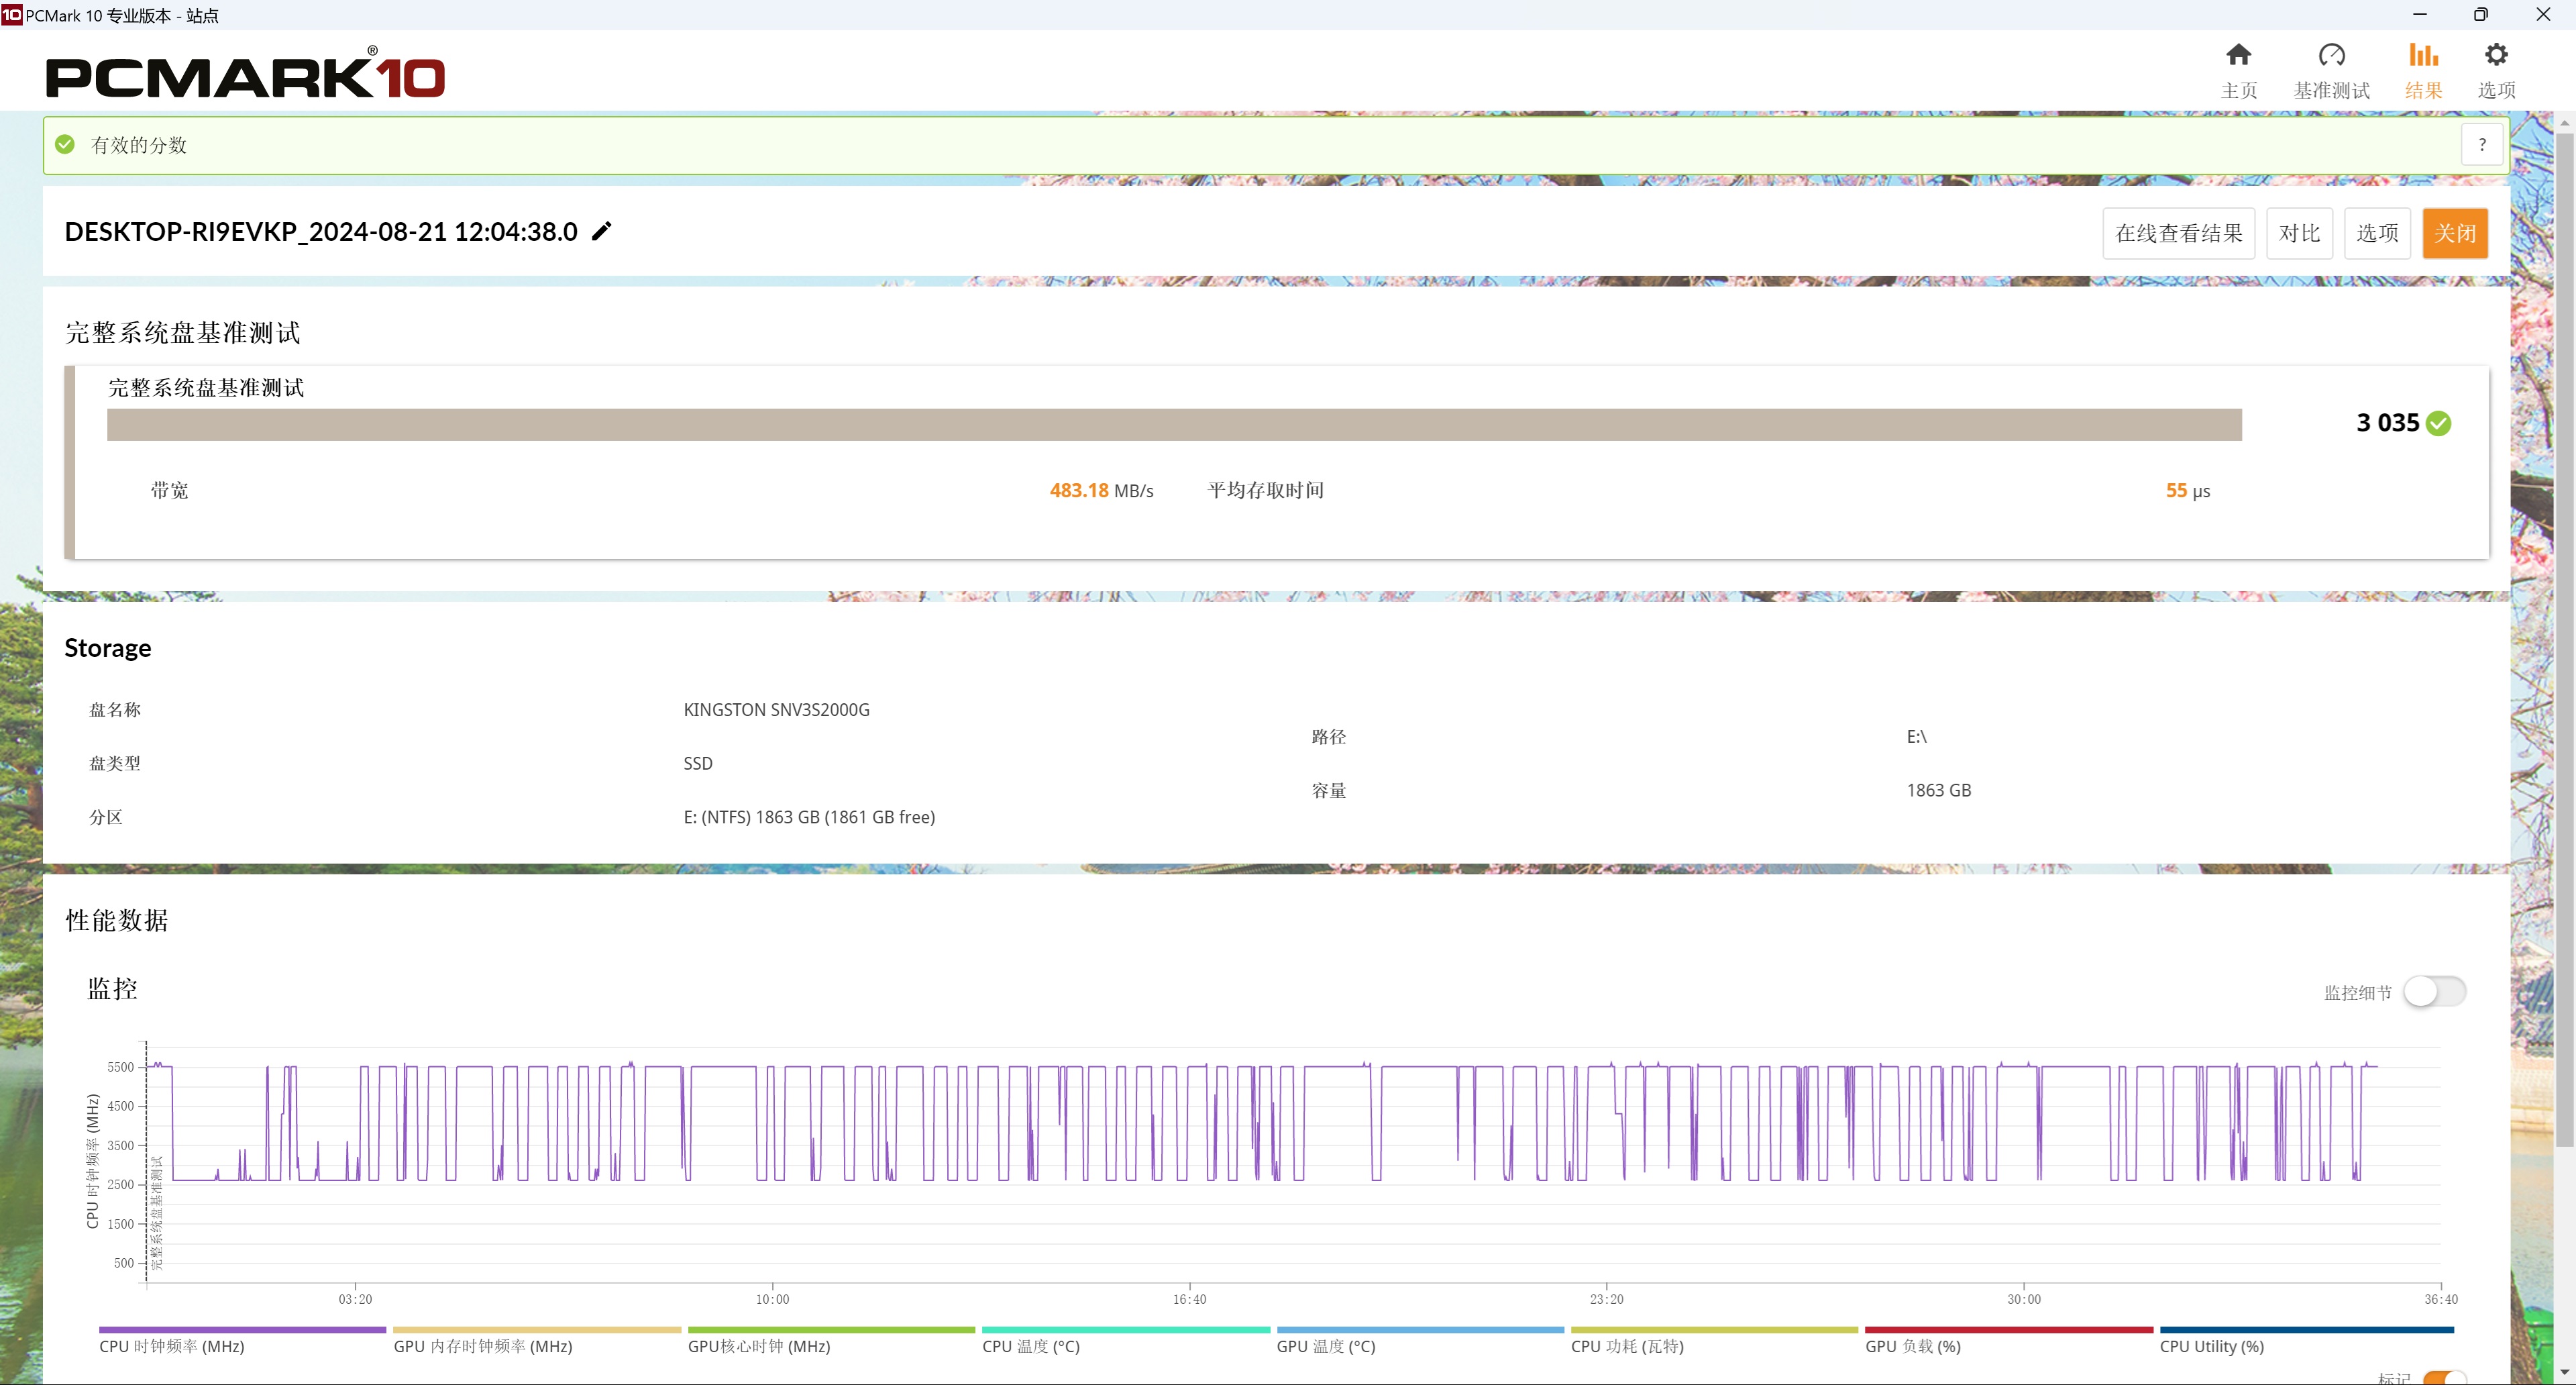Select CPU temperature legend swatch
2576x1385 pixels.
pyautogui.click(x=1126, y=1330)
